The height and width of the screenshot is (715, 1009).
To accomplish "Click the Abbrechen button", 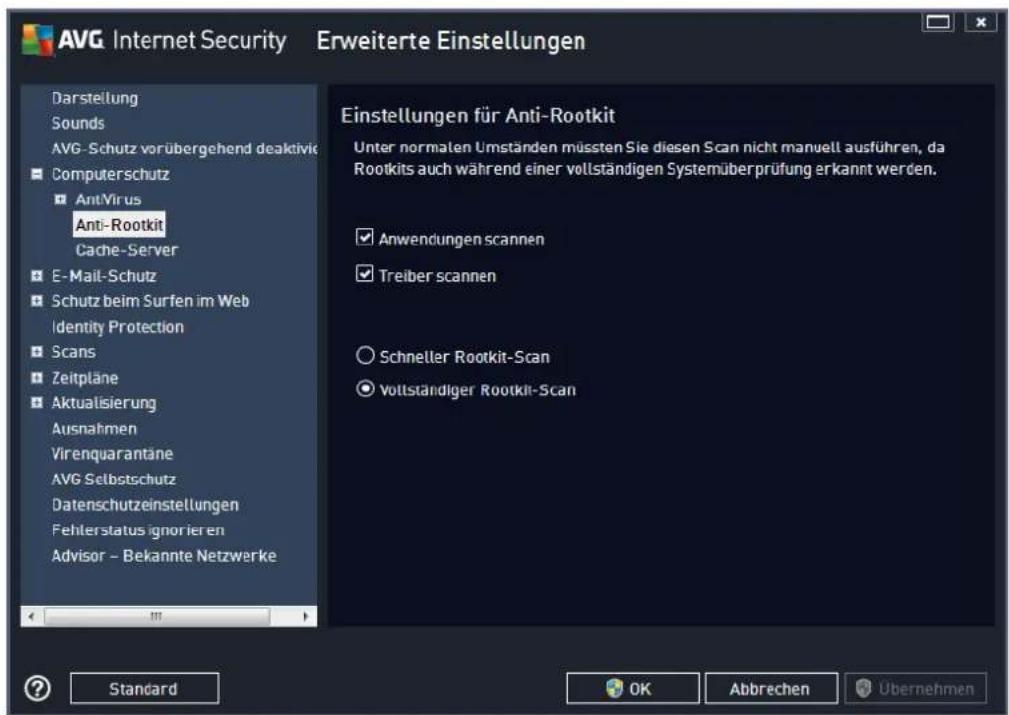I will [771, 689].
